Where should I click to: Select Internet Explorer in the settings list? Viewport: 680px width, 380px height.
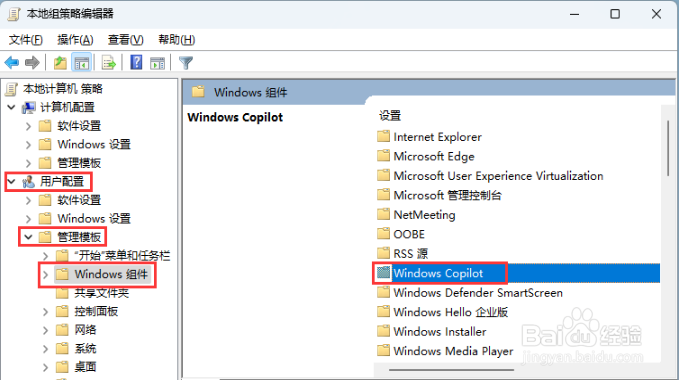[438, 137]
